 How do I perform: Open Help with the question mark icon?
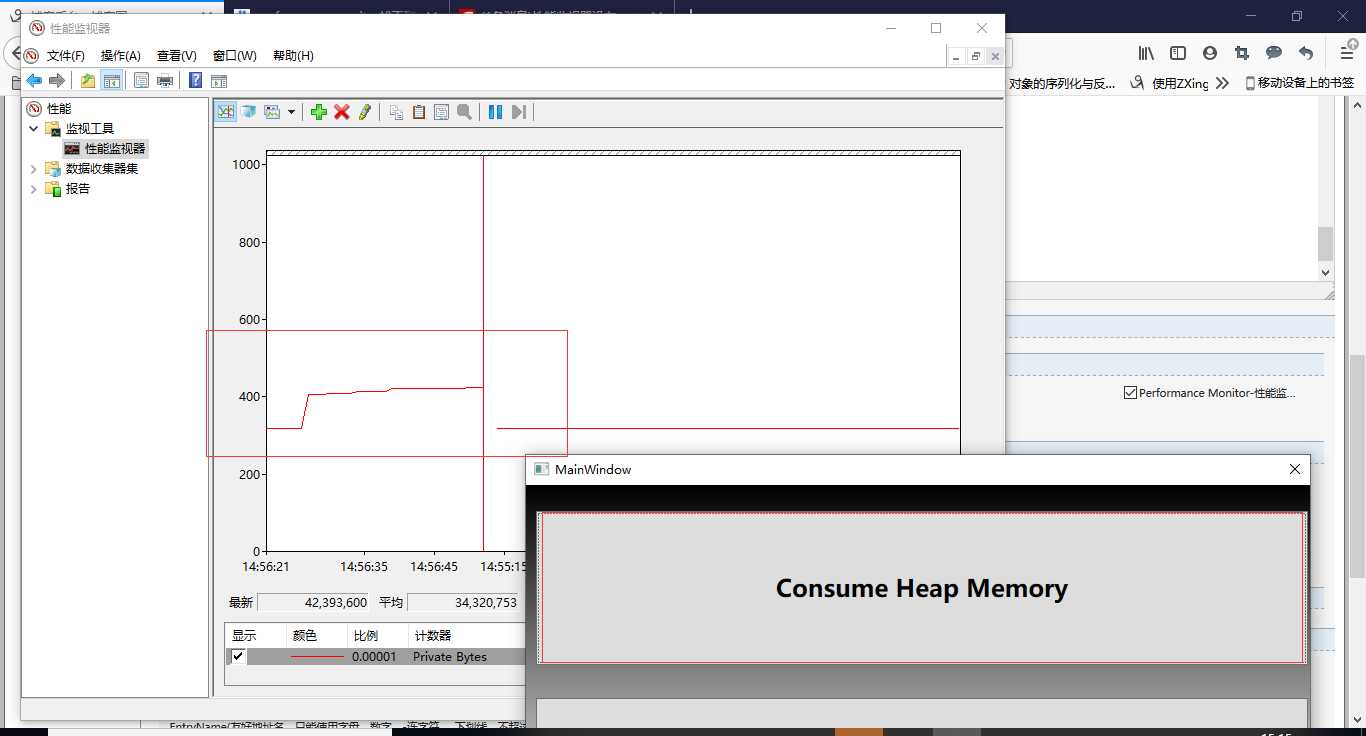tap(196, 81)
